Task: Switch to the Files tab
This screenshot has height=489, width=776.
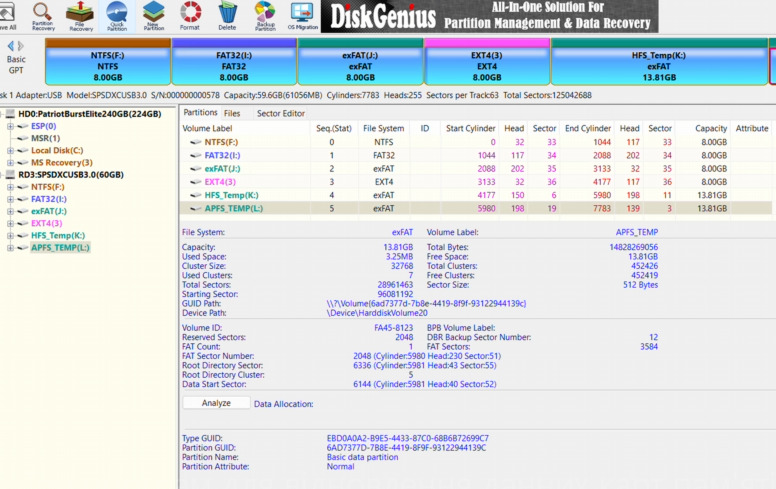Action: pos(232,113)
